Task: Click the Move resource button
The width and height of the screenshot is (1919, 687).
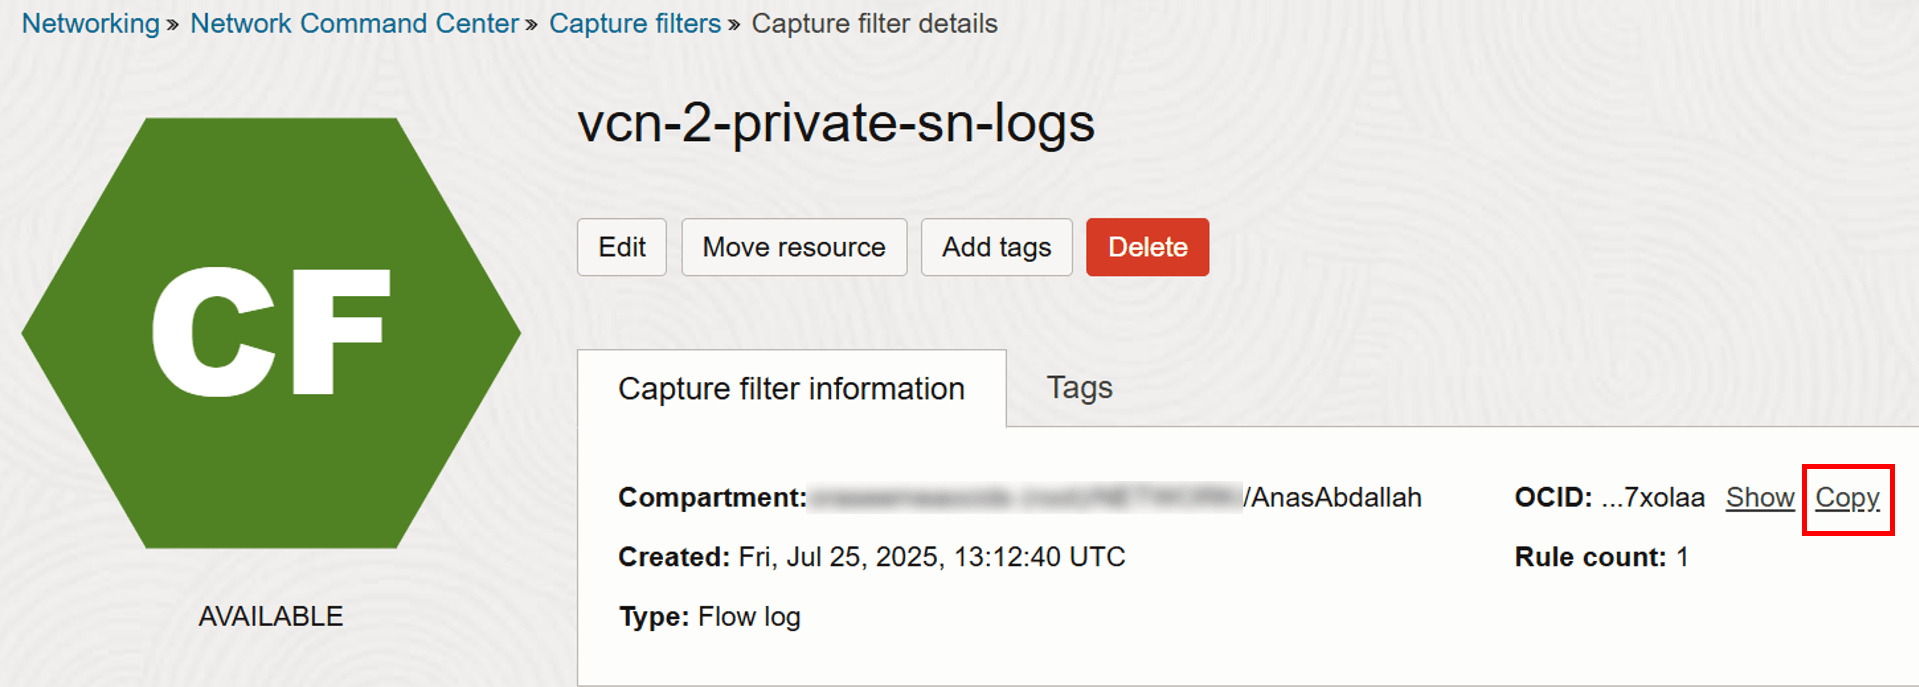Action: point(794,247)
